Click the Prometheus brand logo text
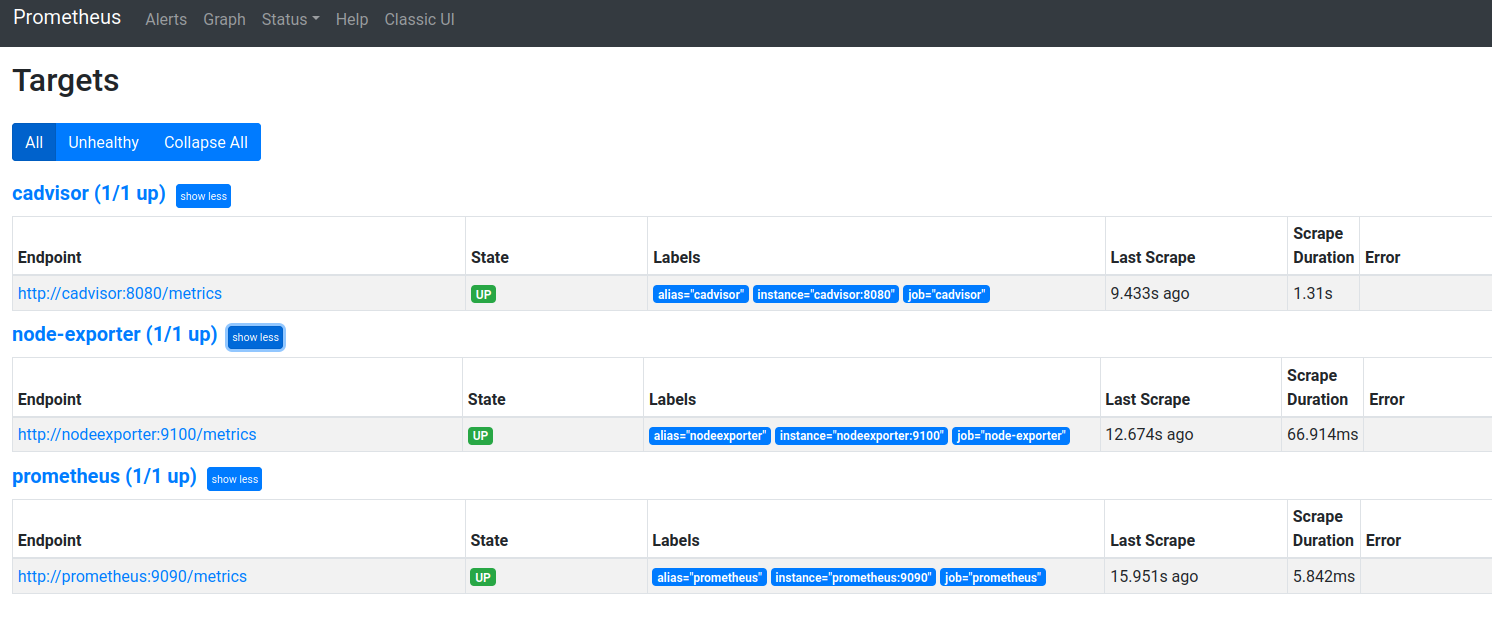This screenshot has width=1492, height=622. point(67,18)
